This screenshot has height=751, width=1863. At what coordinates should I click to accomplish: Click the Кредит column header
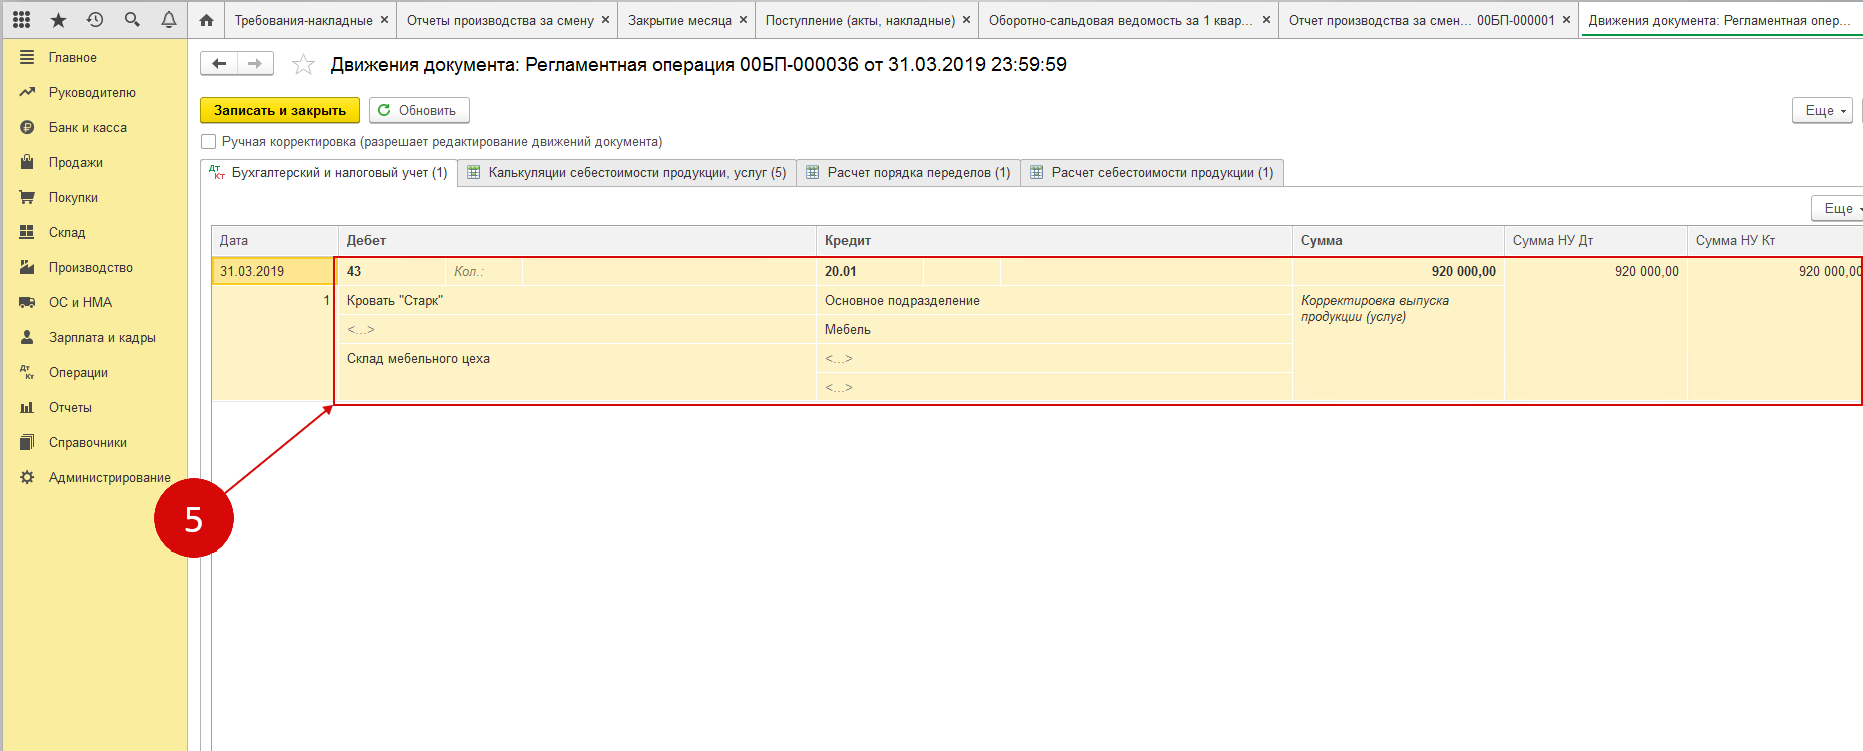tap(1054, 241)
